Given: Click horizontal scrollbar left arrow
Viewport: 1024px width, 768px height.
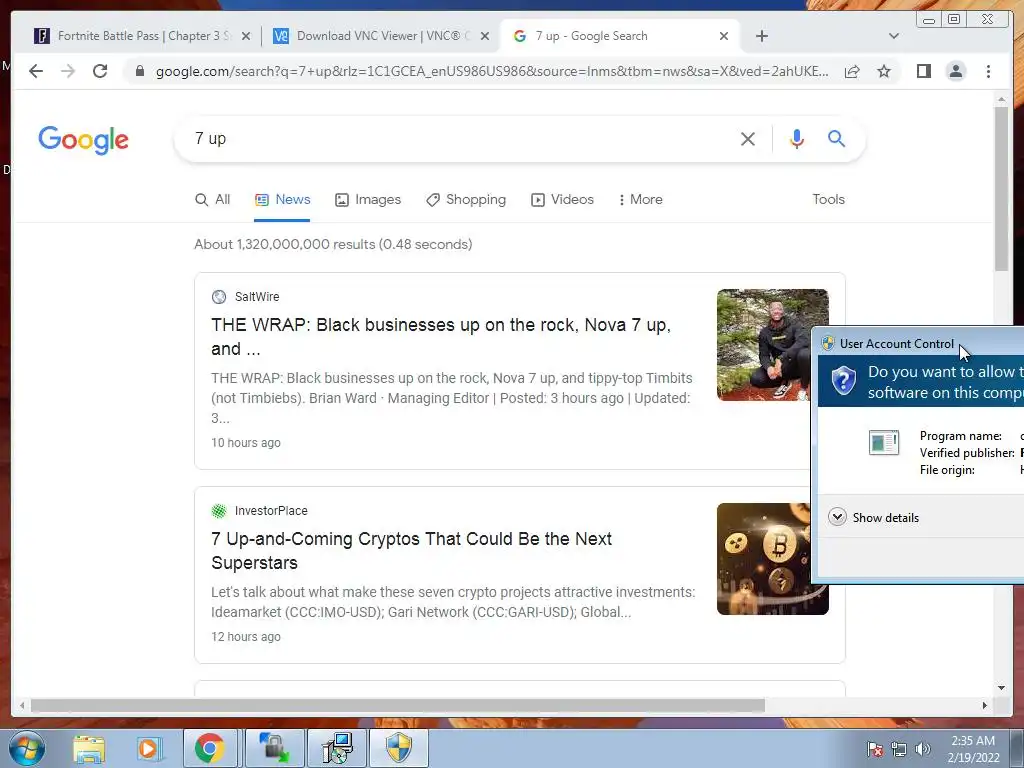Looking at the screenshot, I should [x=22, y=705].
